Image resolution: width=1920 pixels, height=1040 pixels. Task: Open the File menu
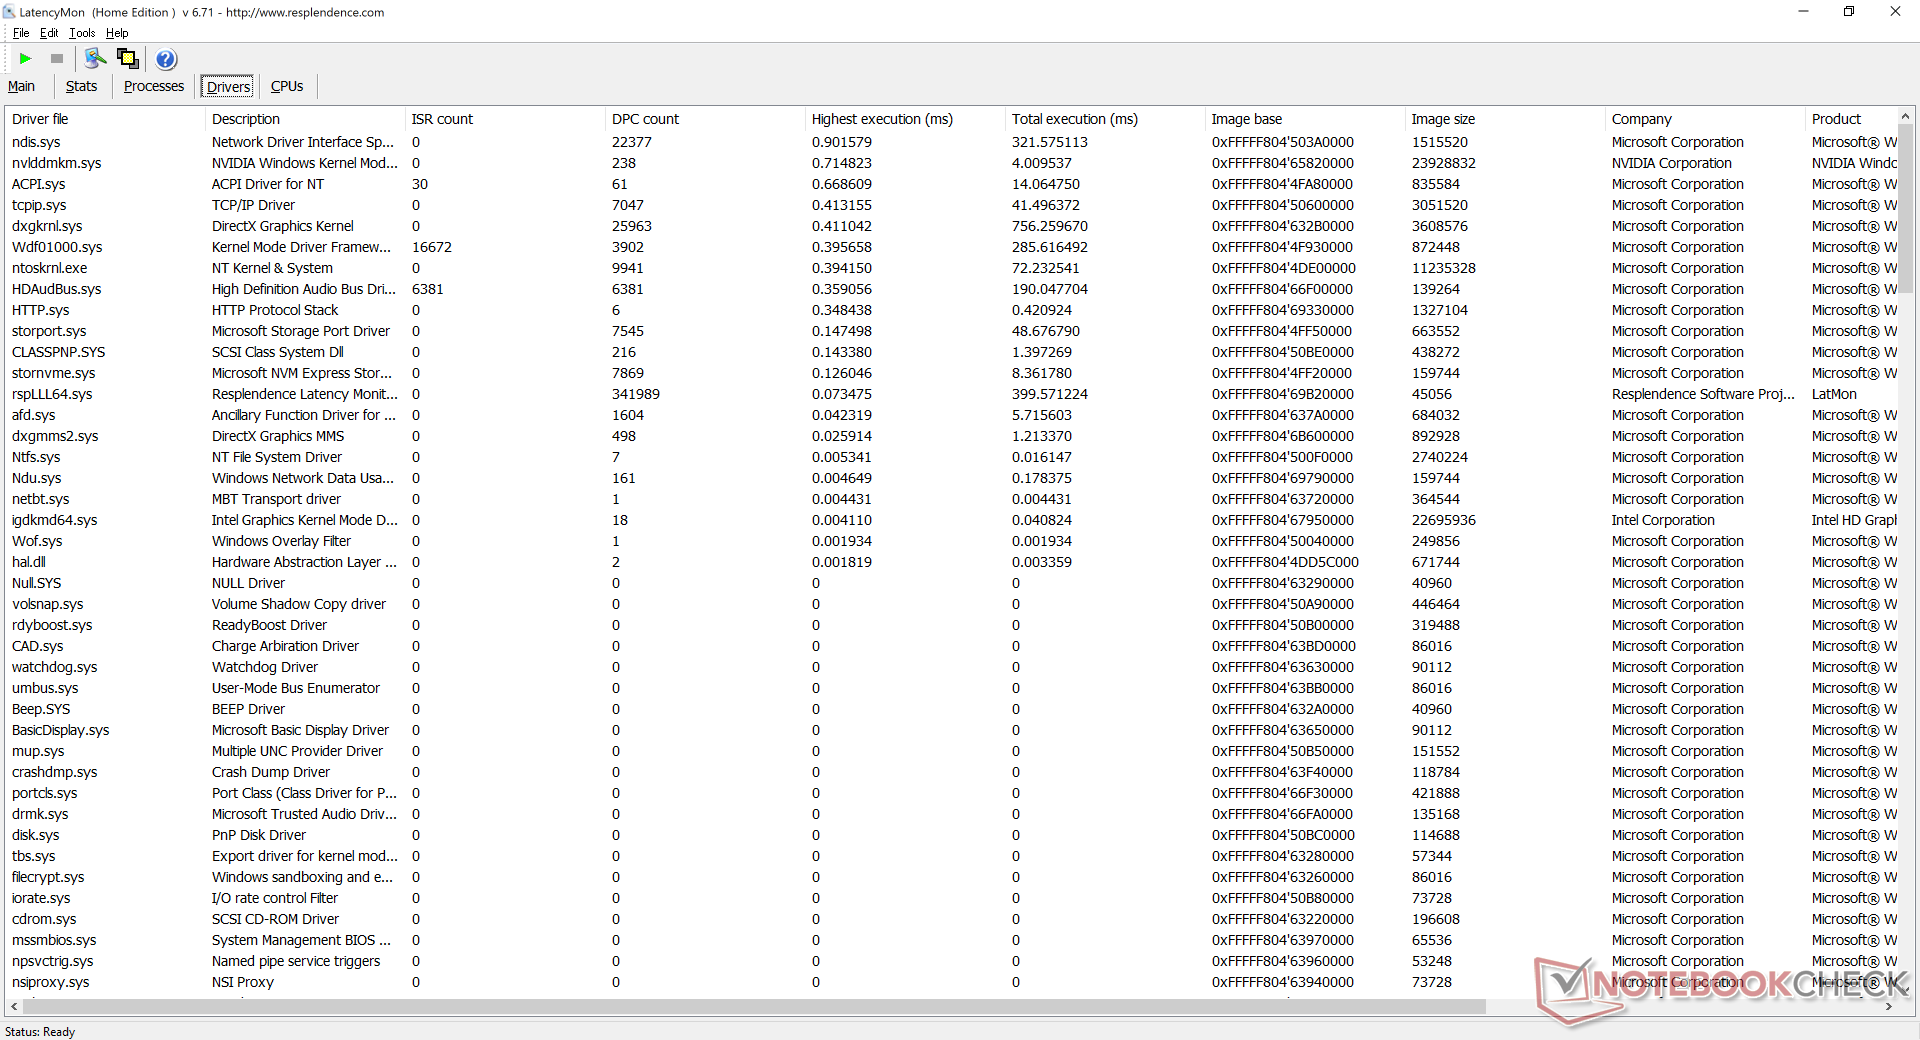[21, 33]
